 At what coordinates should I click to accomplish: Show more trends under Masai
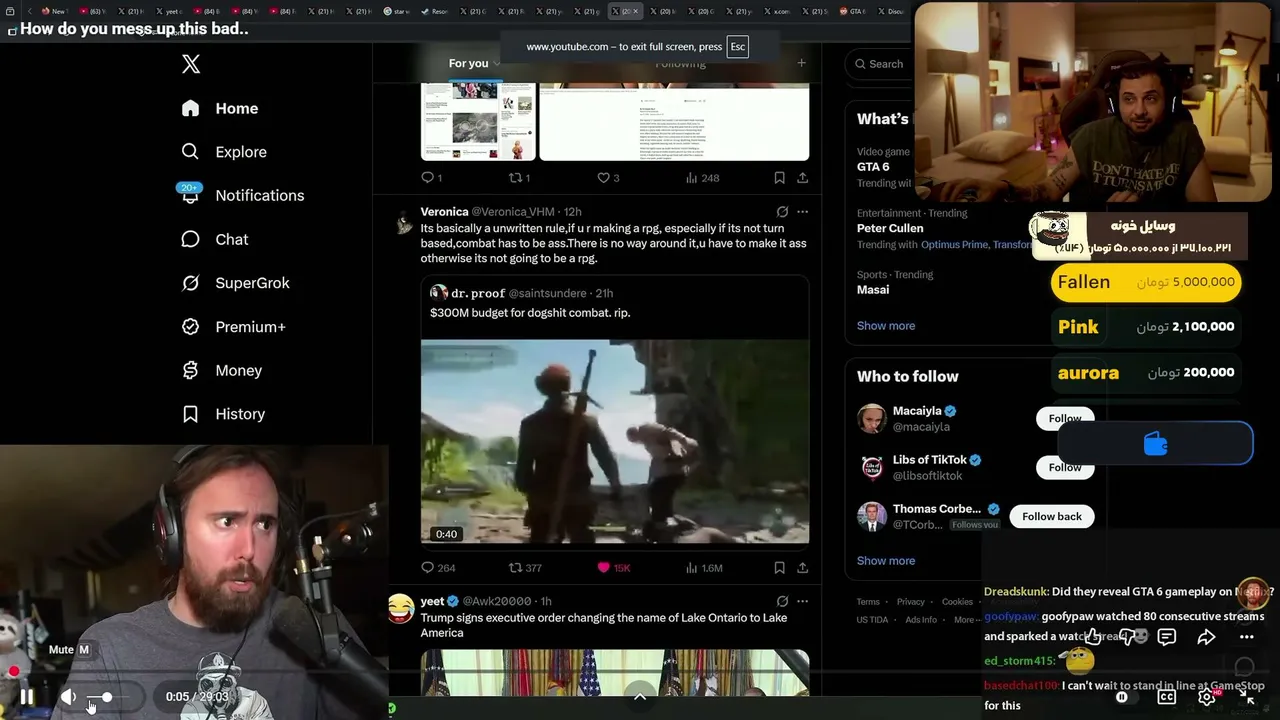(886, 326)
